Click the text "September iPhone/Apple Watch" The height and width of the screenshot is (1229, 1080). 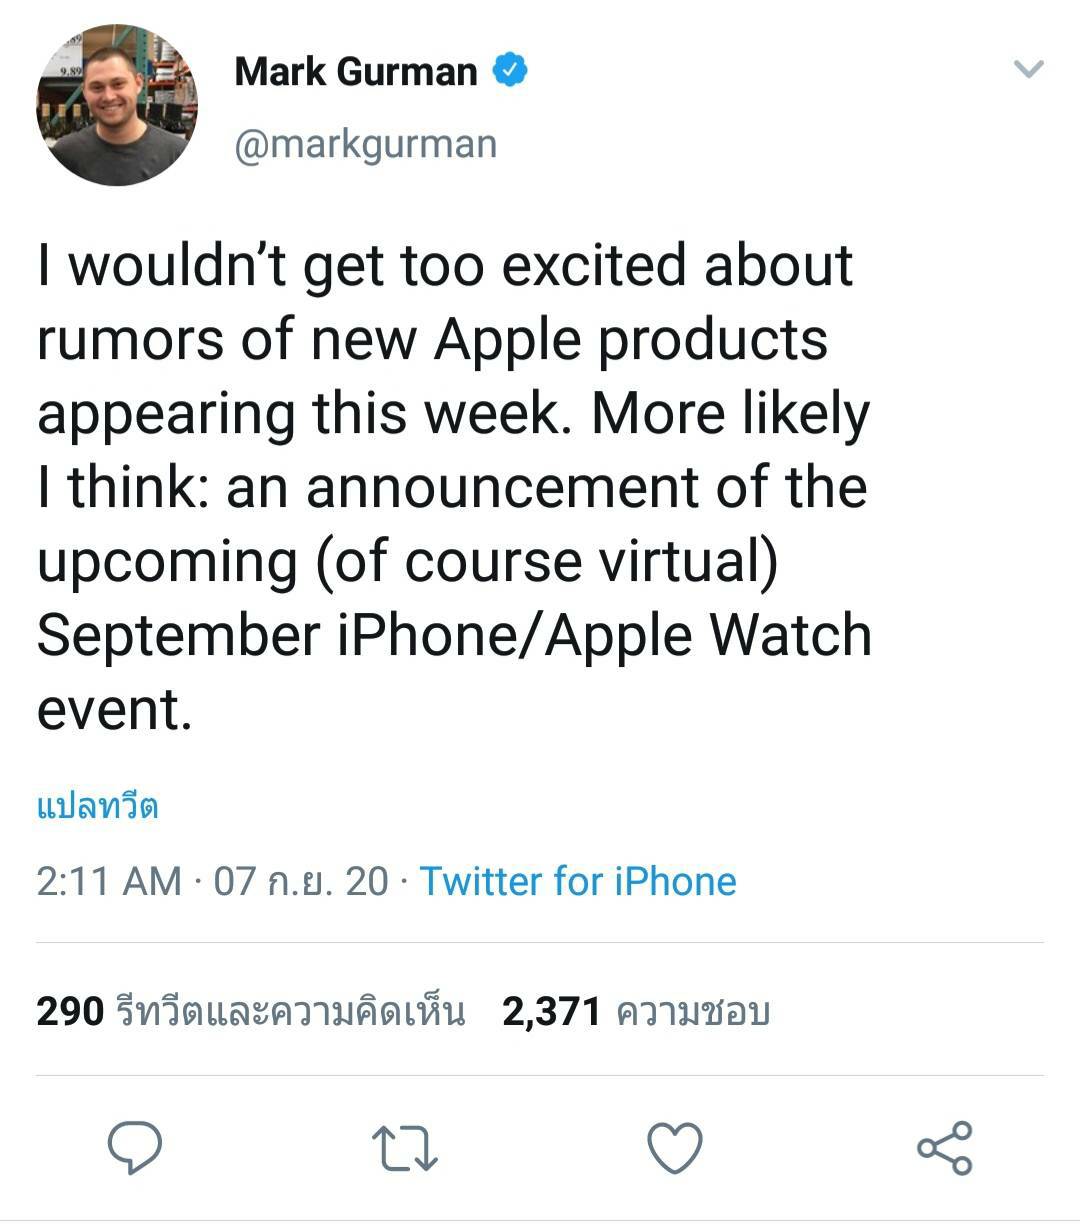[x=454, y=635]
